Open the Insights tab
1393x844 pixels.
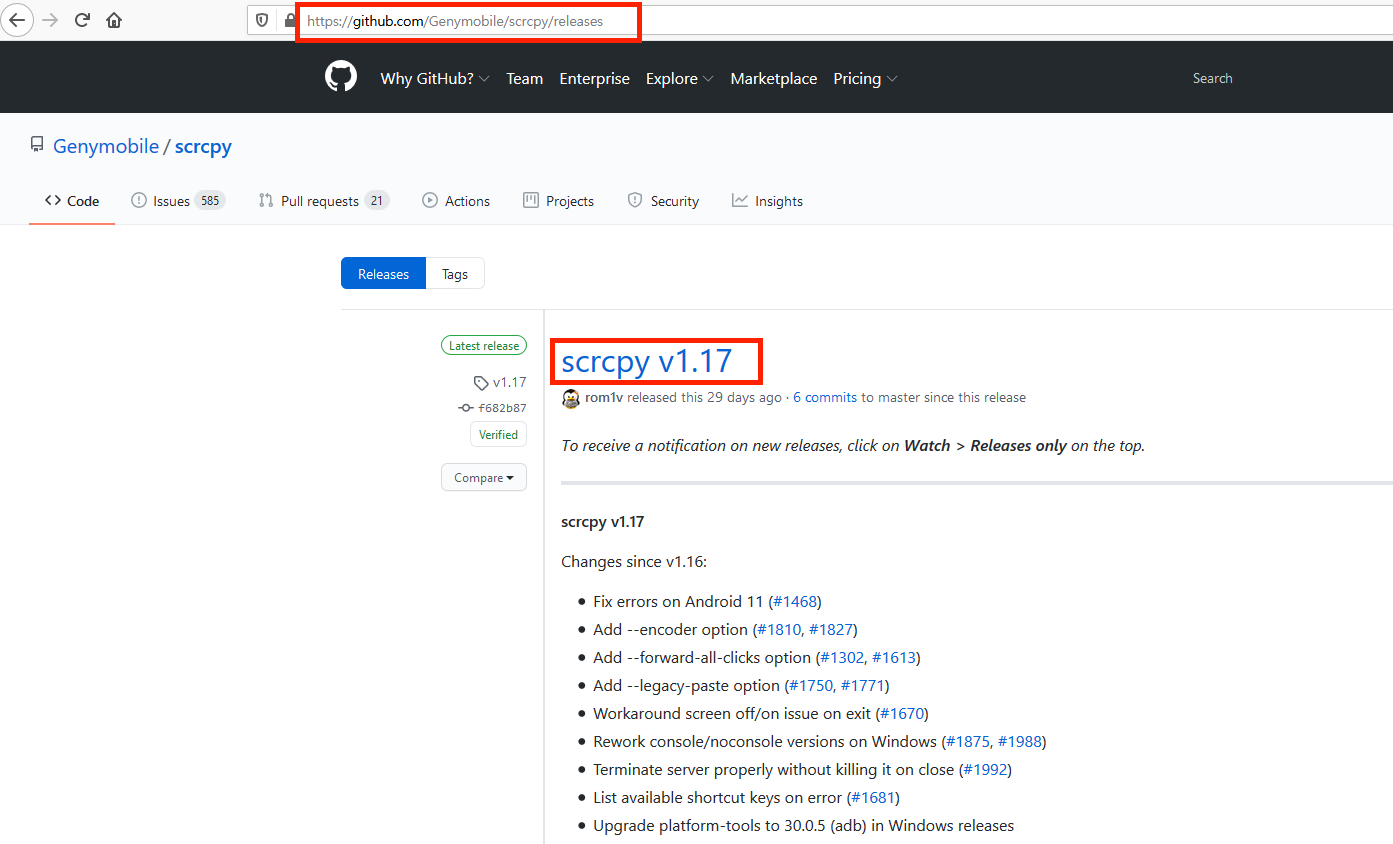coord(767,201)
